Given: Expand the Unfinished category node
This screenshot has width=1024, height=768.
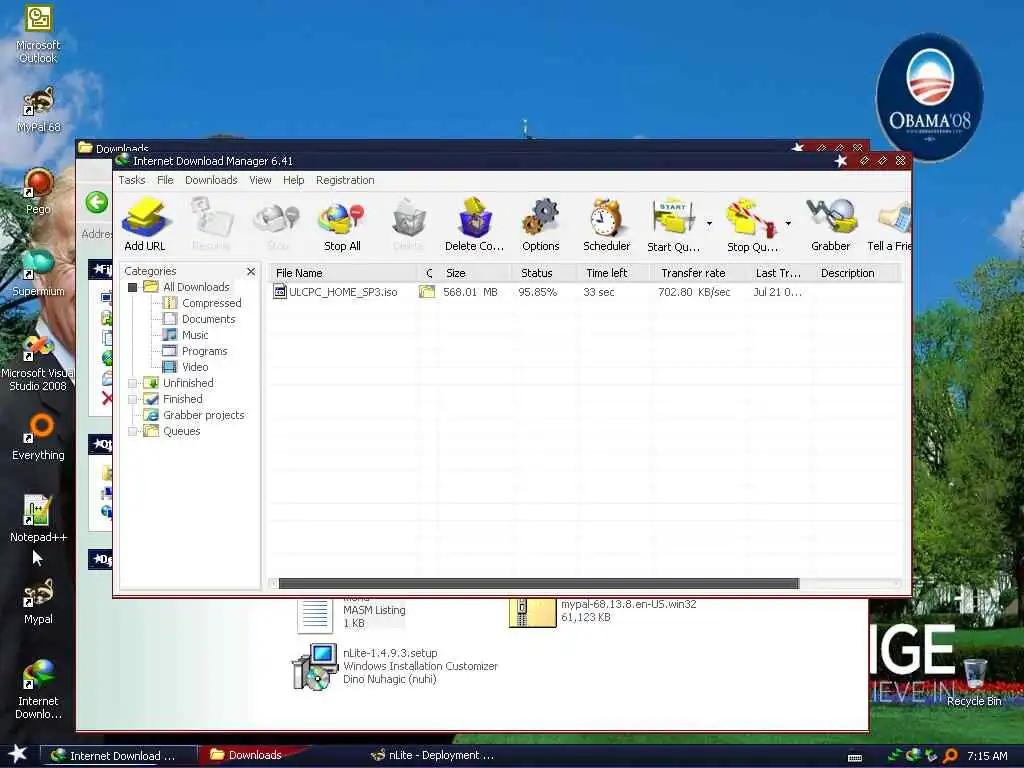Looking at the screenshot, I should pyautogui.click(x=133, y=383).
